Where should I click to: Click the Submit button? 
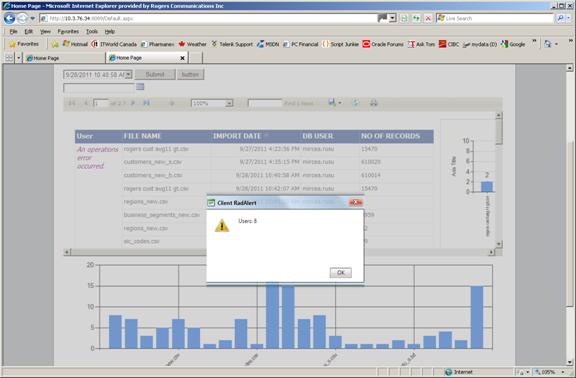point(155,75)
